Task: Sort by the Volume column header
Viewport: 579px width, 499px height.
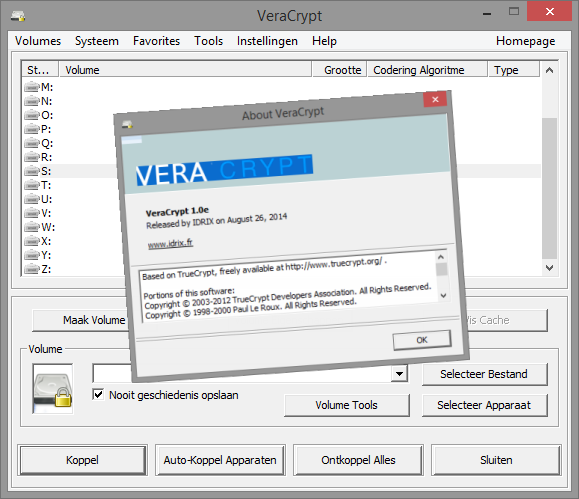Action: point(185,70)
